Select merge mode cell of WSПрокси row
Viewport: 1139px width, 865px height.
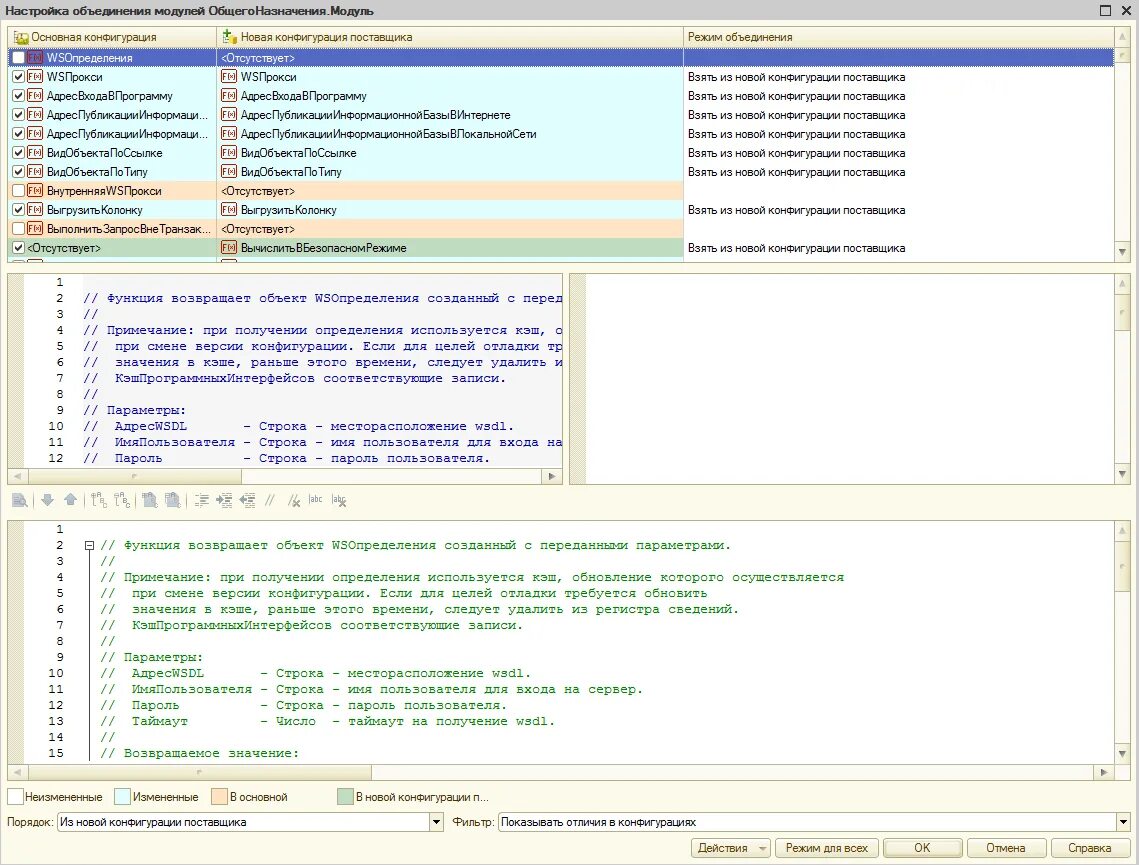[898, 76]
